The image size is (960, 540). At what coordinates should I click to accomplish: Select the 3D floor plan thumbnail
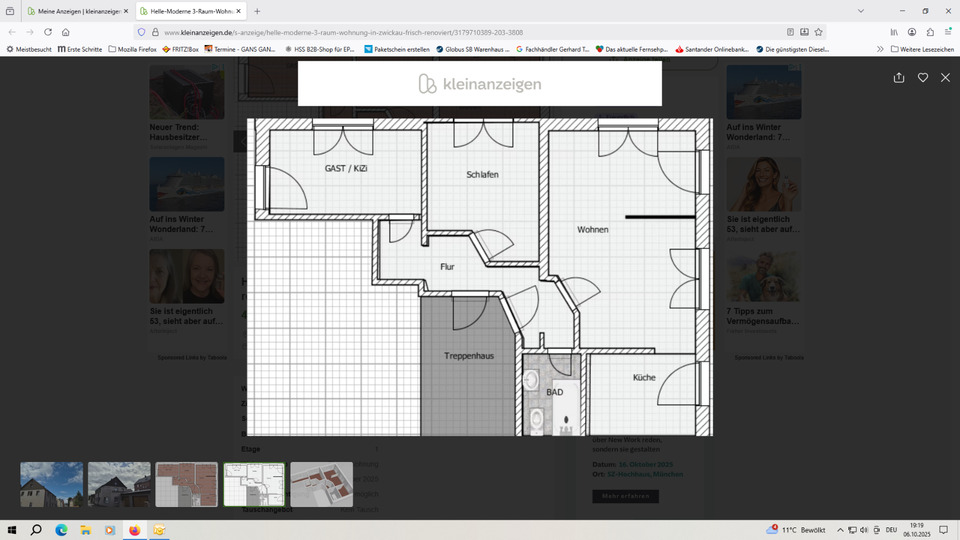(x=321, y=484)
